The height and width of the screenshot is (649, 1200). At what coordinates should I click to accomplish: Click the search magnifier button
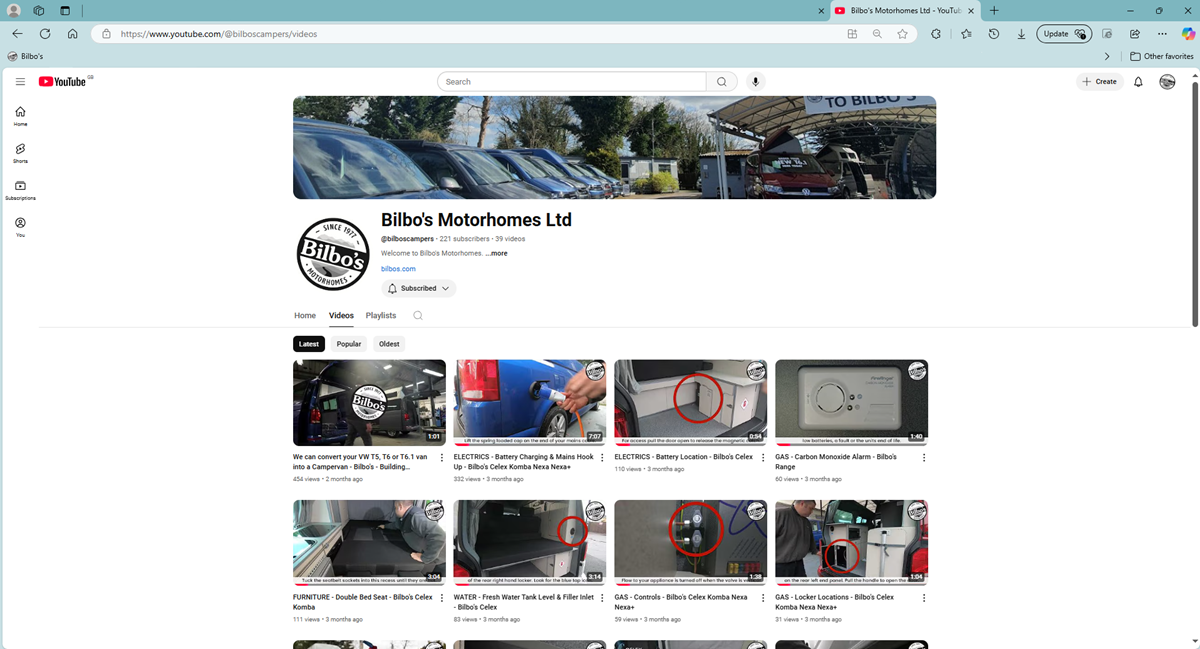click(722, 82)
